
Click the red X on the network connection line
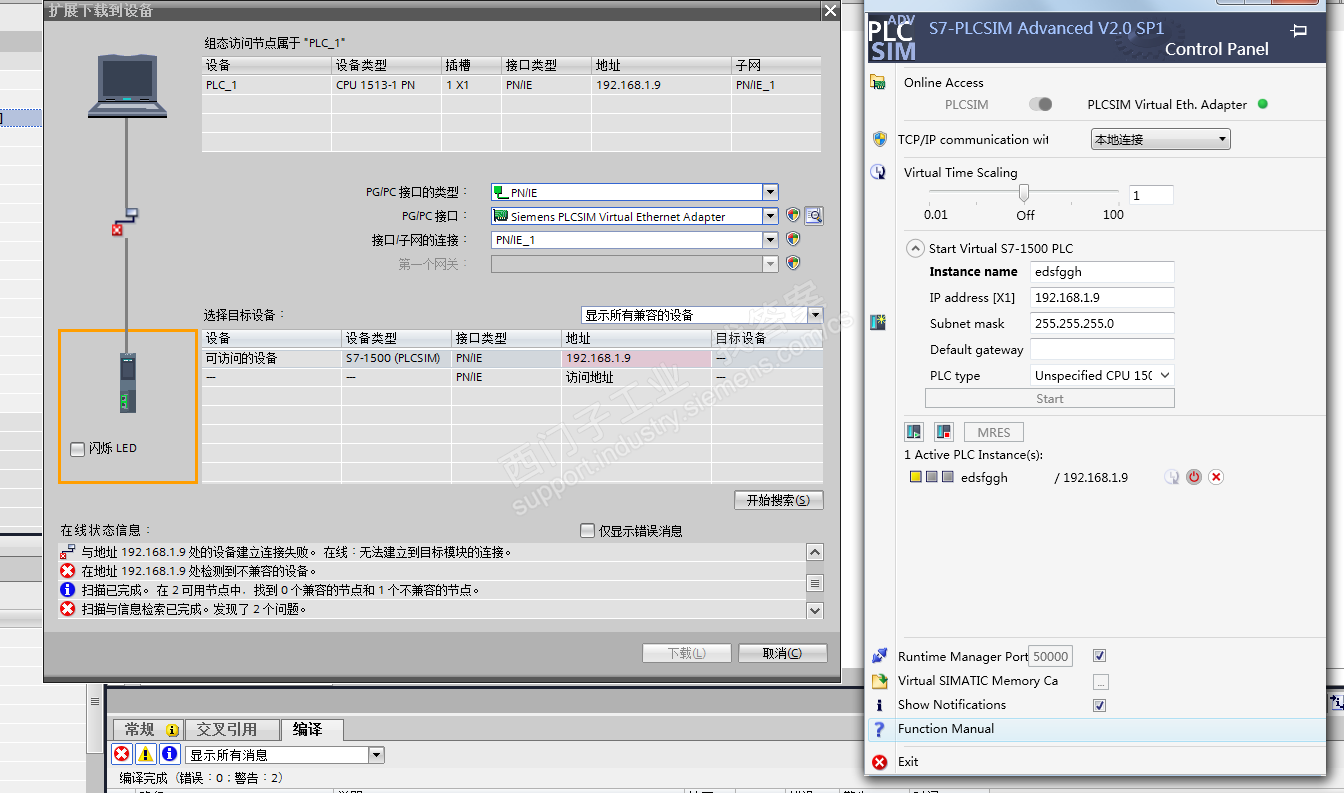click(x=117, y=230)
